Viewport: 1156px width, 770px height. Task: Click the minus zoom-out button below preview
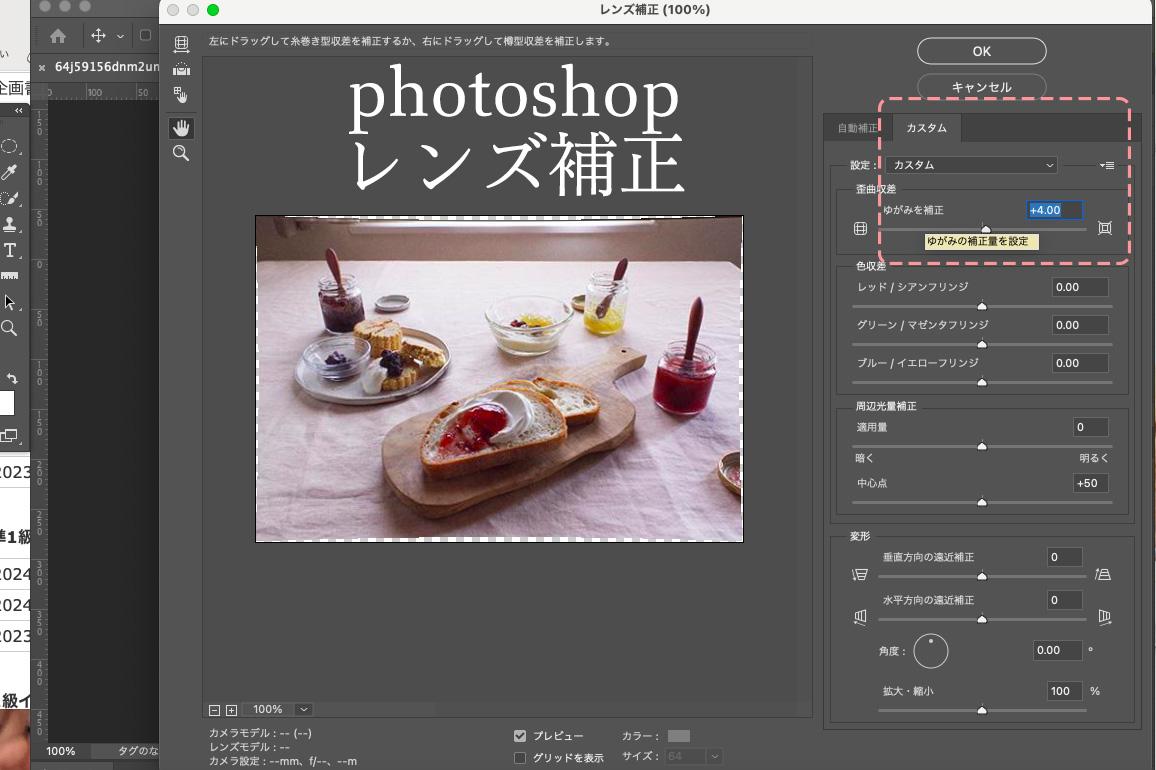215,710
